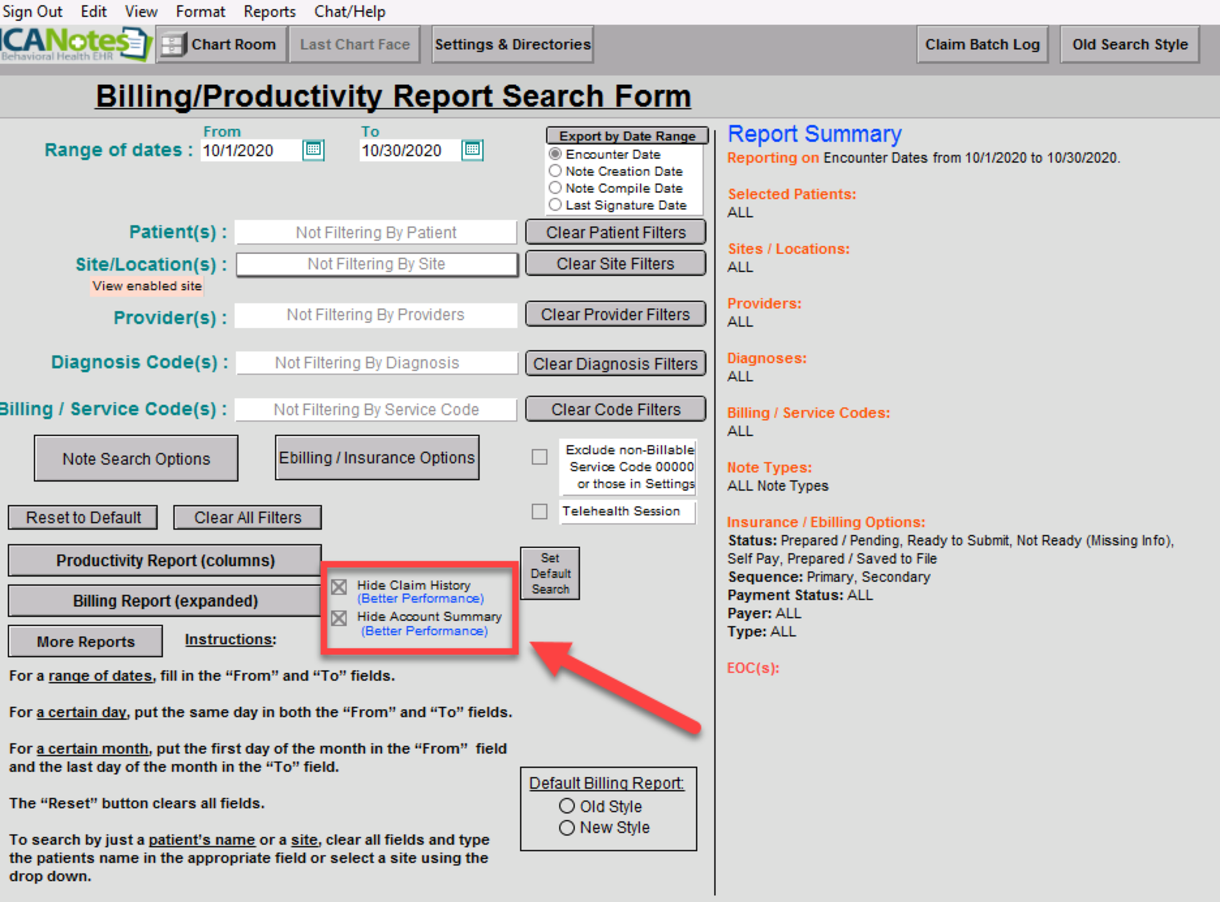This screenshot has width=1220, height=902.
Task: Select Note Creation Date radio option
Action: [555, 171]
